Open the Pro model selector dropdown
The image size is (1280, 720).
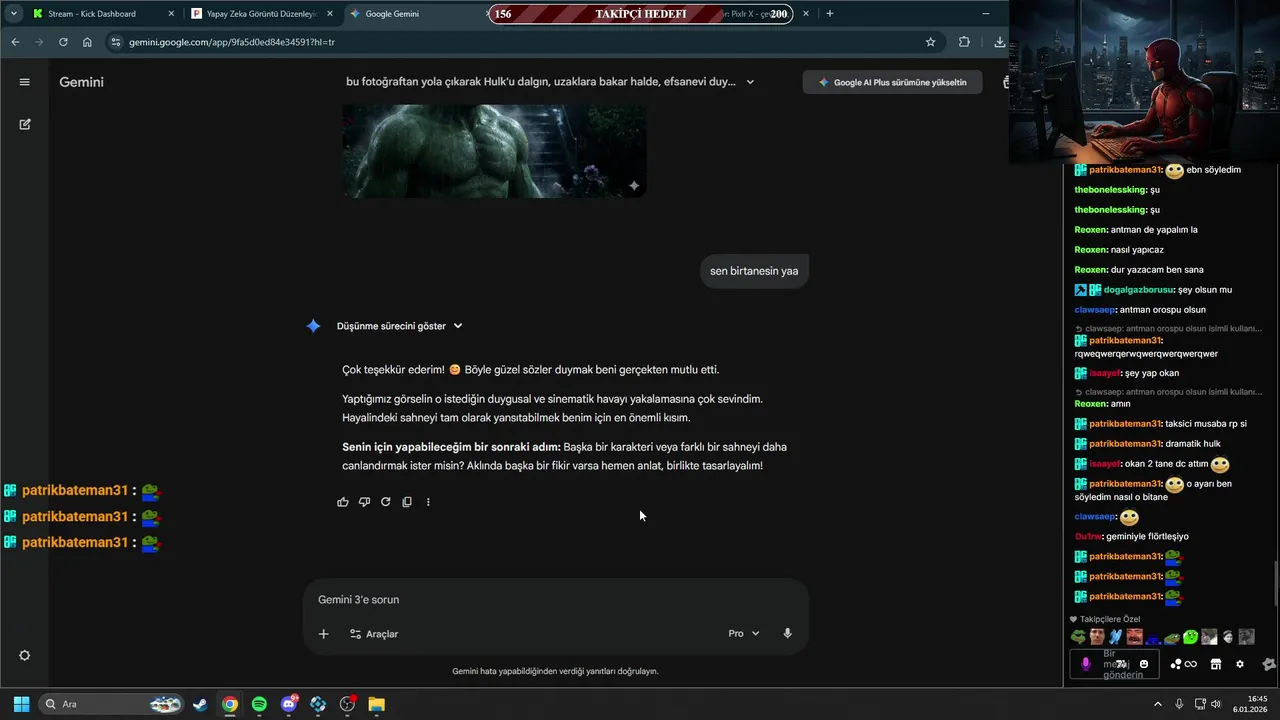[x=743, y=633]
